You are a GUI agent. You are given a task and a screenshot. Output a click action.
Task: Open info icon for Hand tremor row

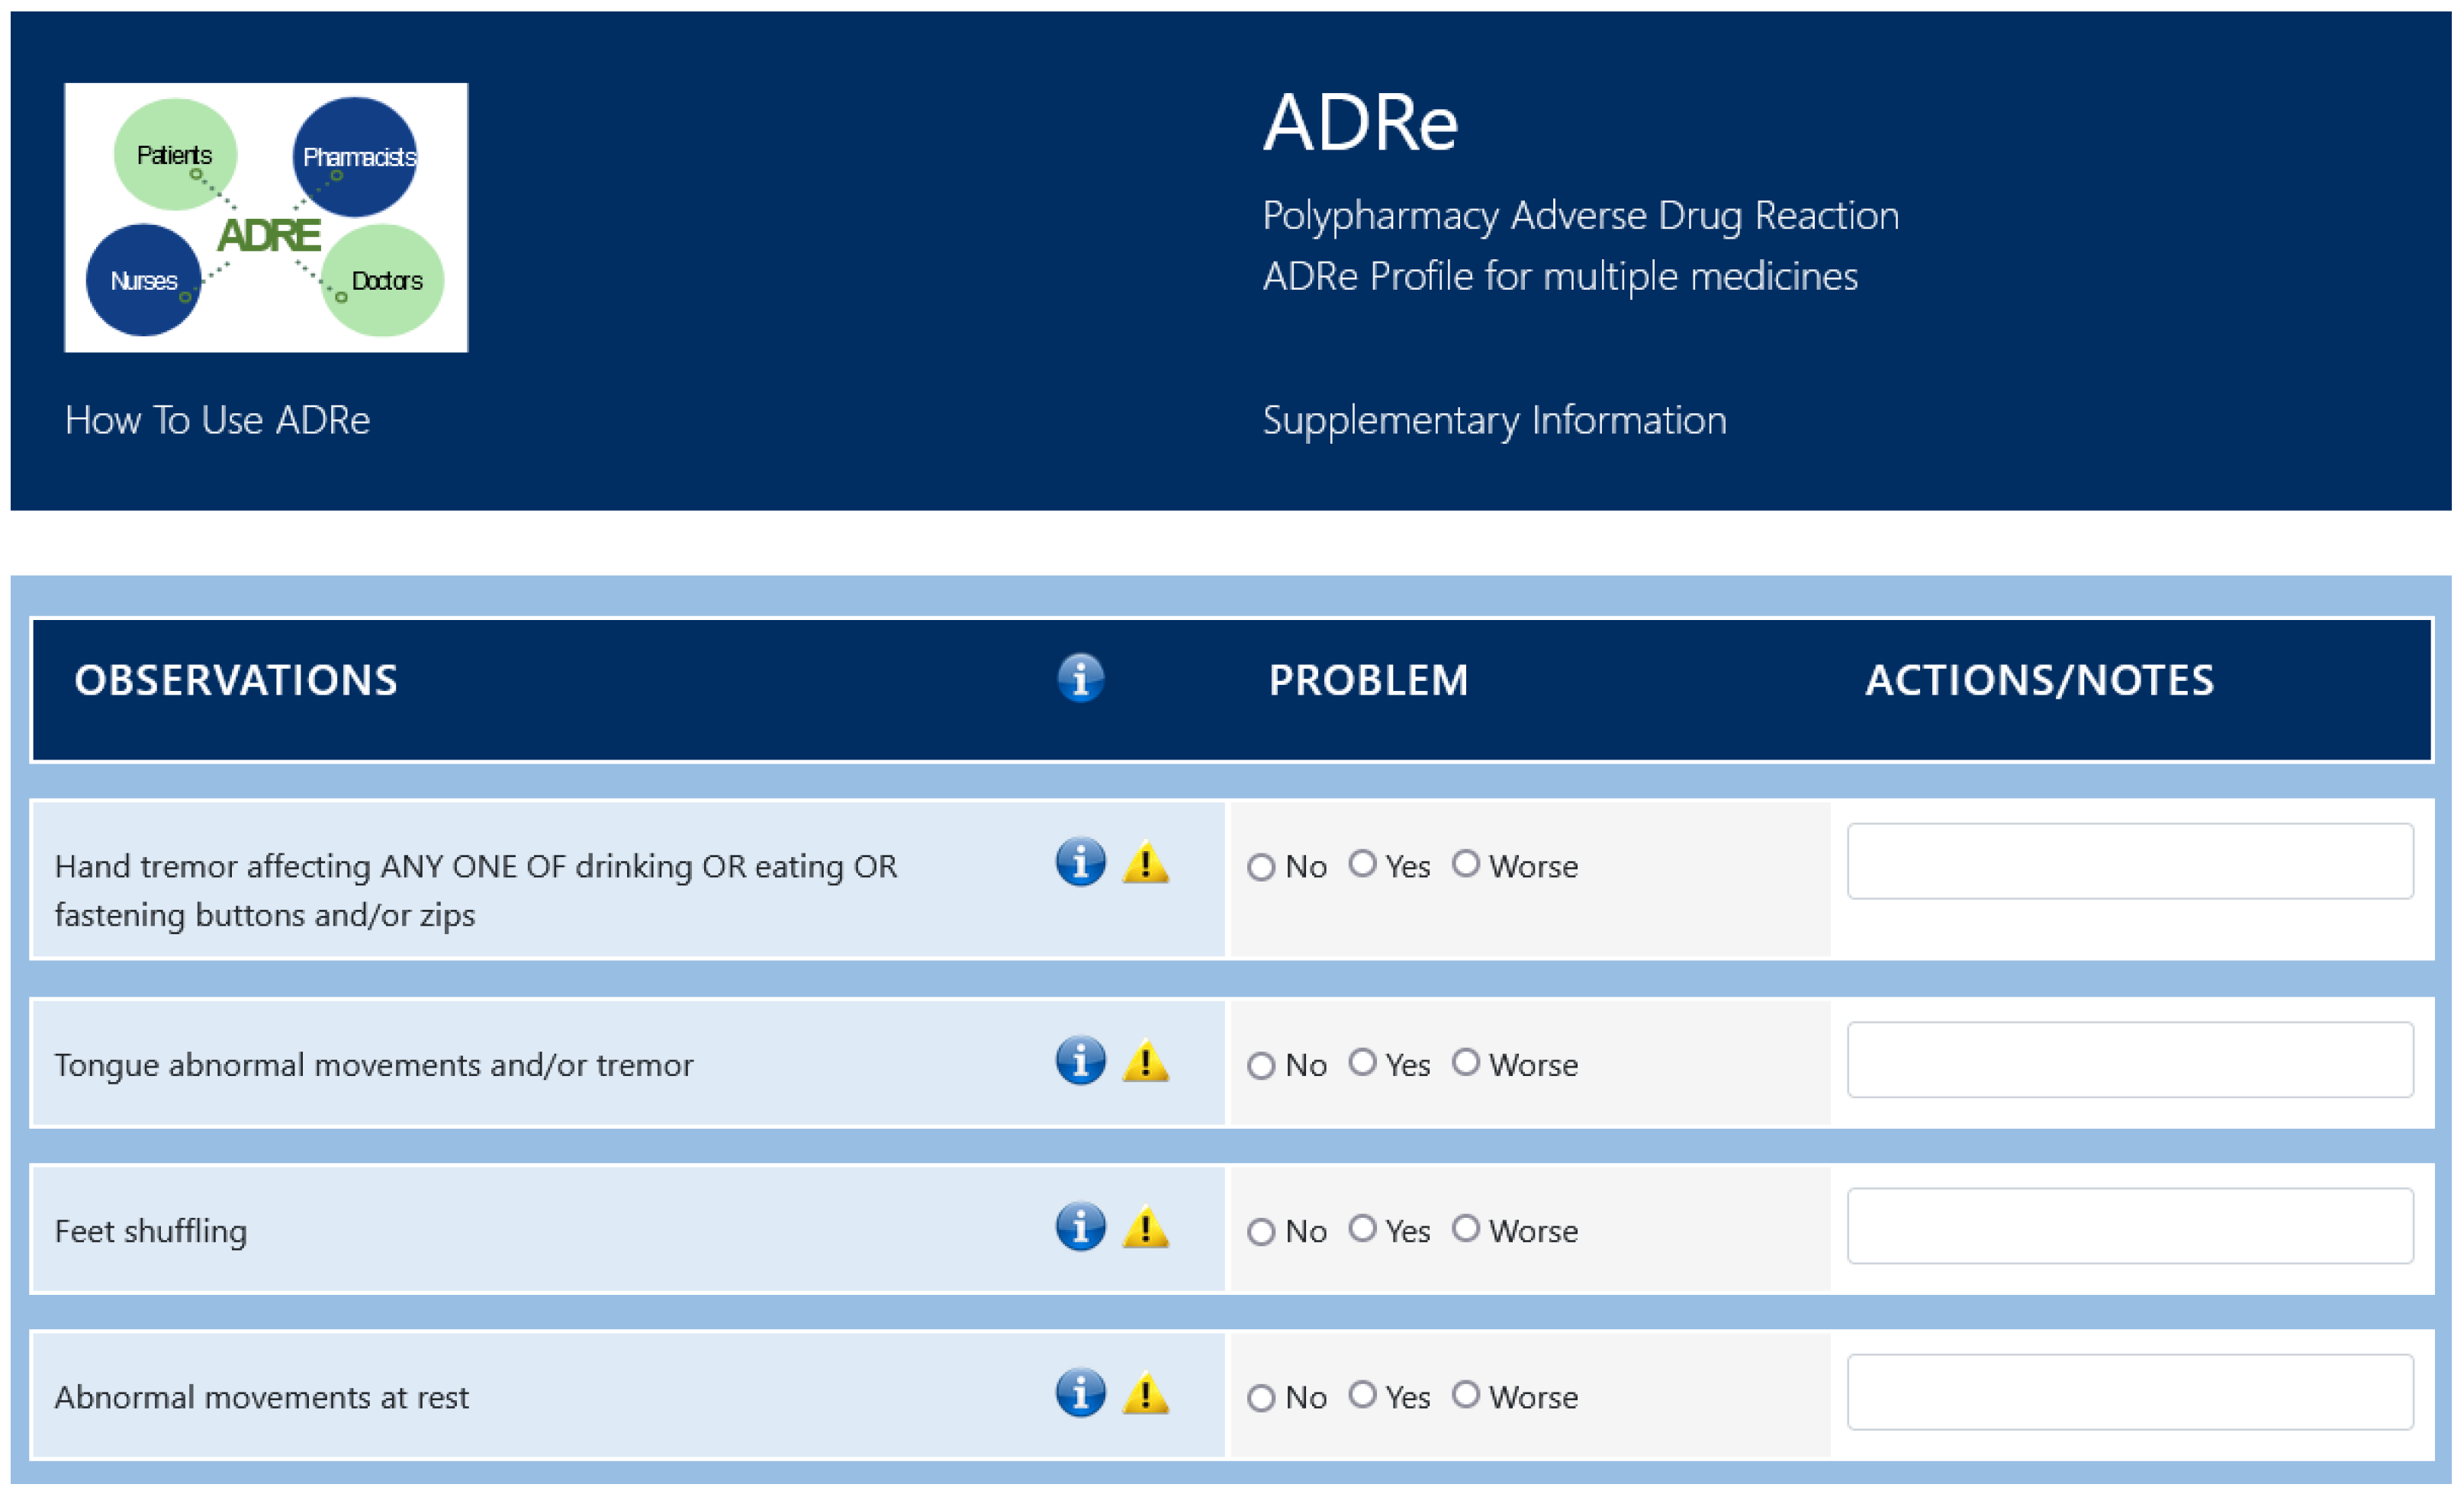[x=1080, y=862]
